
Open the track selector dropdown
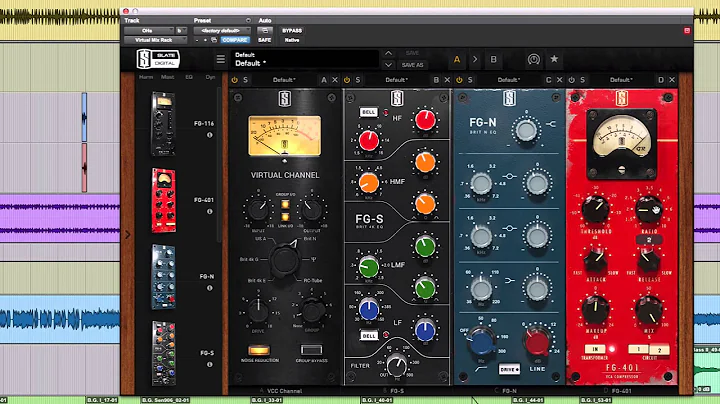[x=149, y=31]
